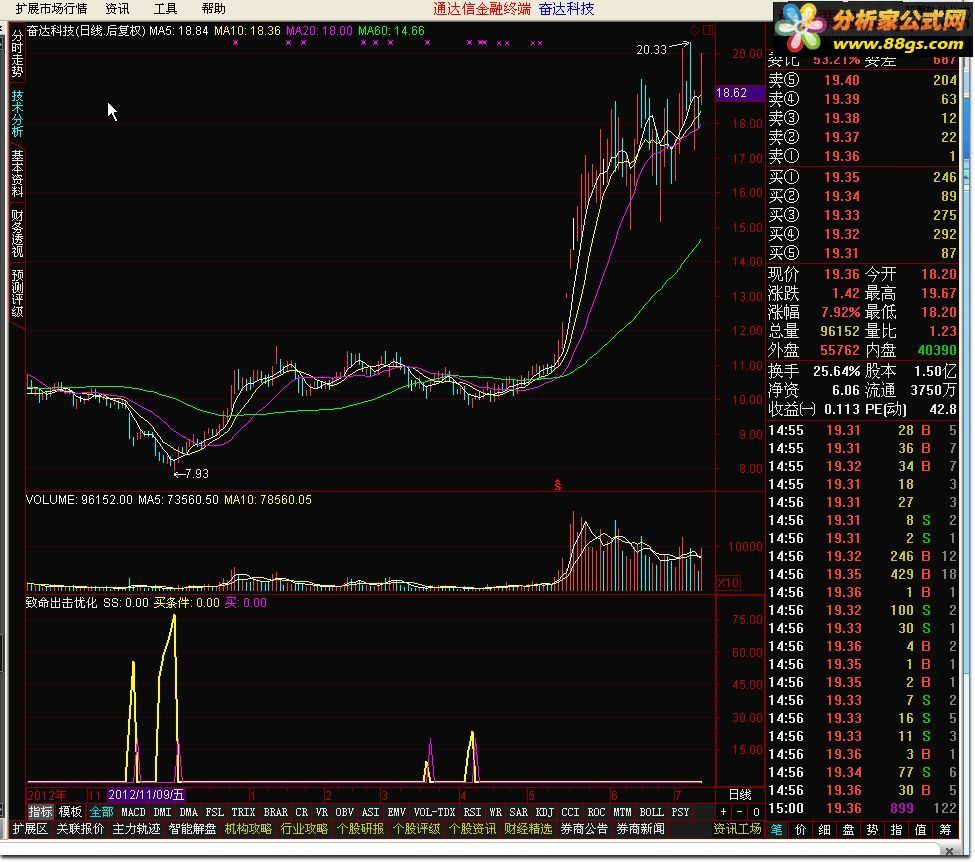This screenshot has height=862, width=975.
Task: Select the 指标 indicator tab
Action: 40,812
